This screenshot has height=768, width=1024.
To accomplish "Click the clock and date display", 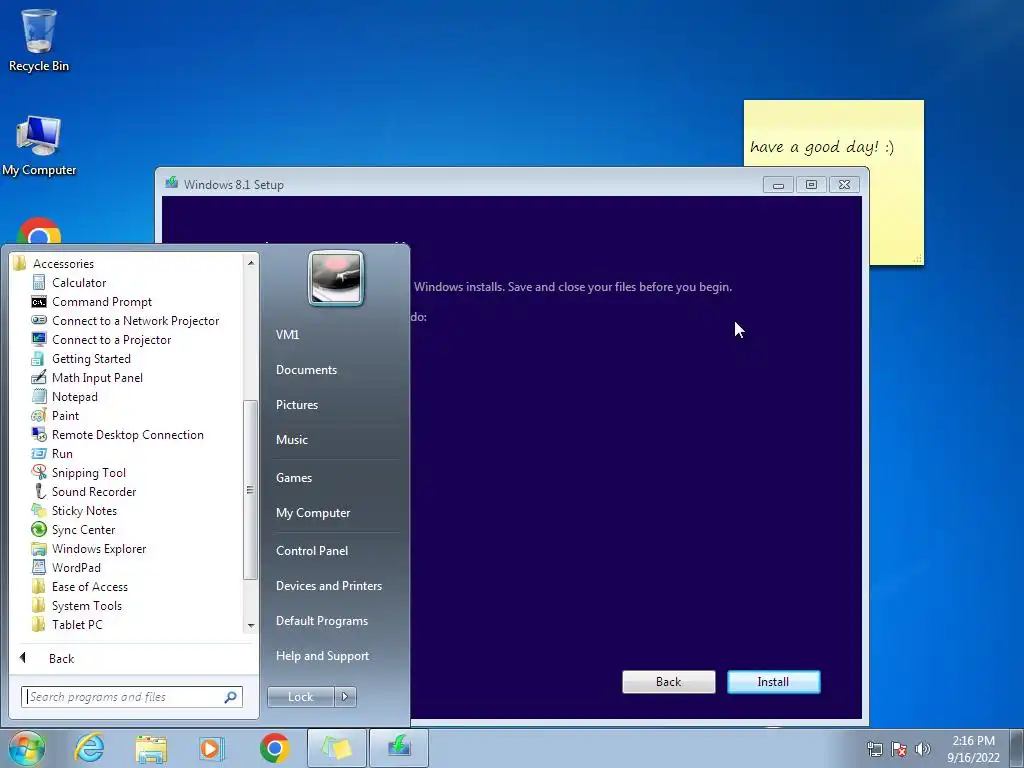I will tap(974, 749).
